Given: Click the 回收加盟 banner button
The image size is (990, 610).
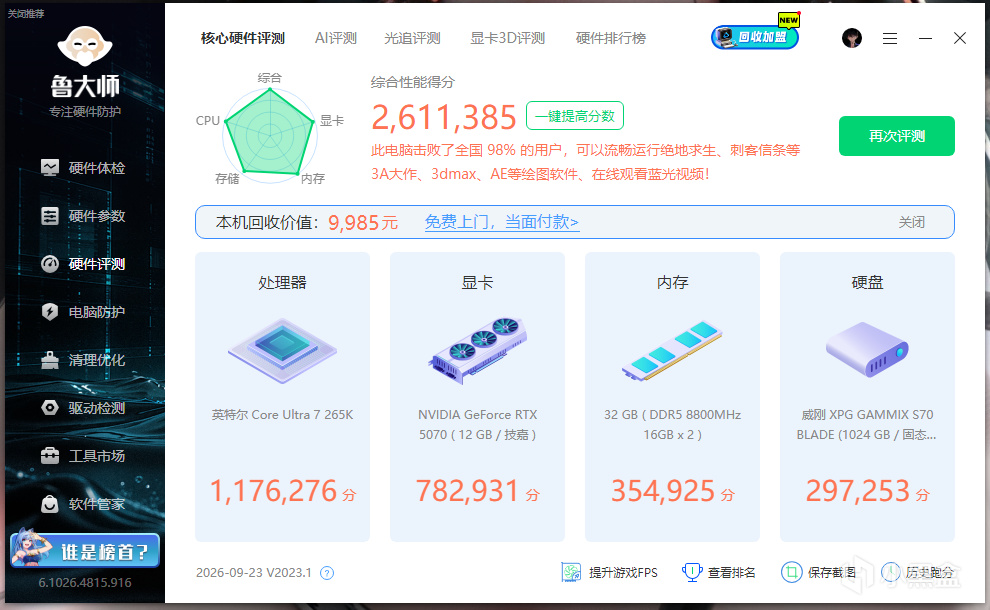Looking at the screenshot, I should (x=755, y=37).
